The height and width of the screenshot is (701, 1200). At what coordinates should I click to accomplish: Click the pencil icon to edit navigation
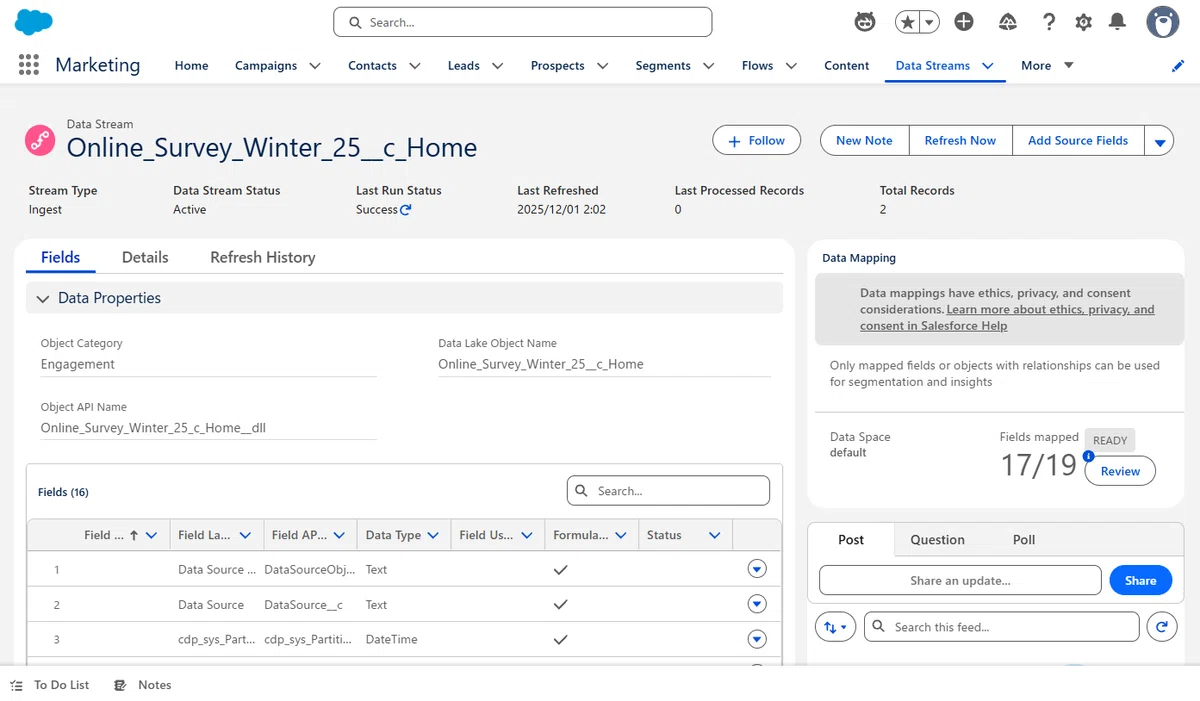(x=1178, y=66)
